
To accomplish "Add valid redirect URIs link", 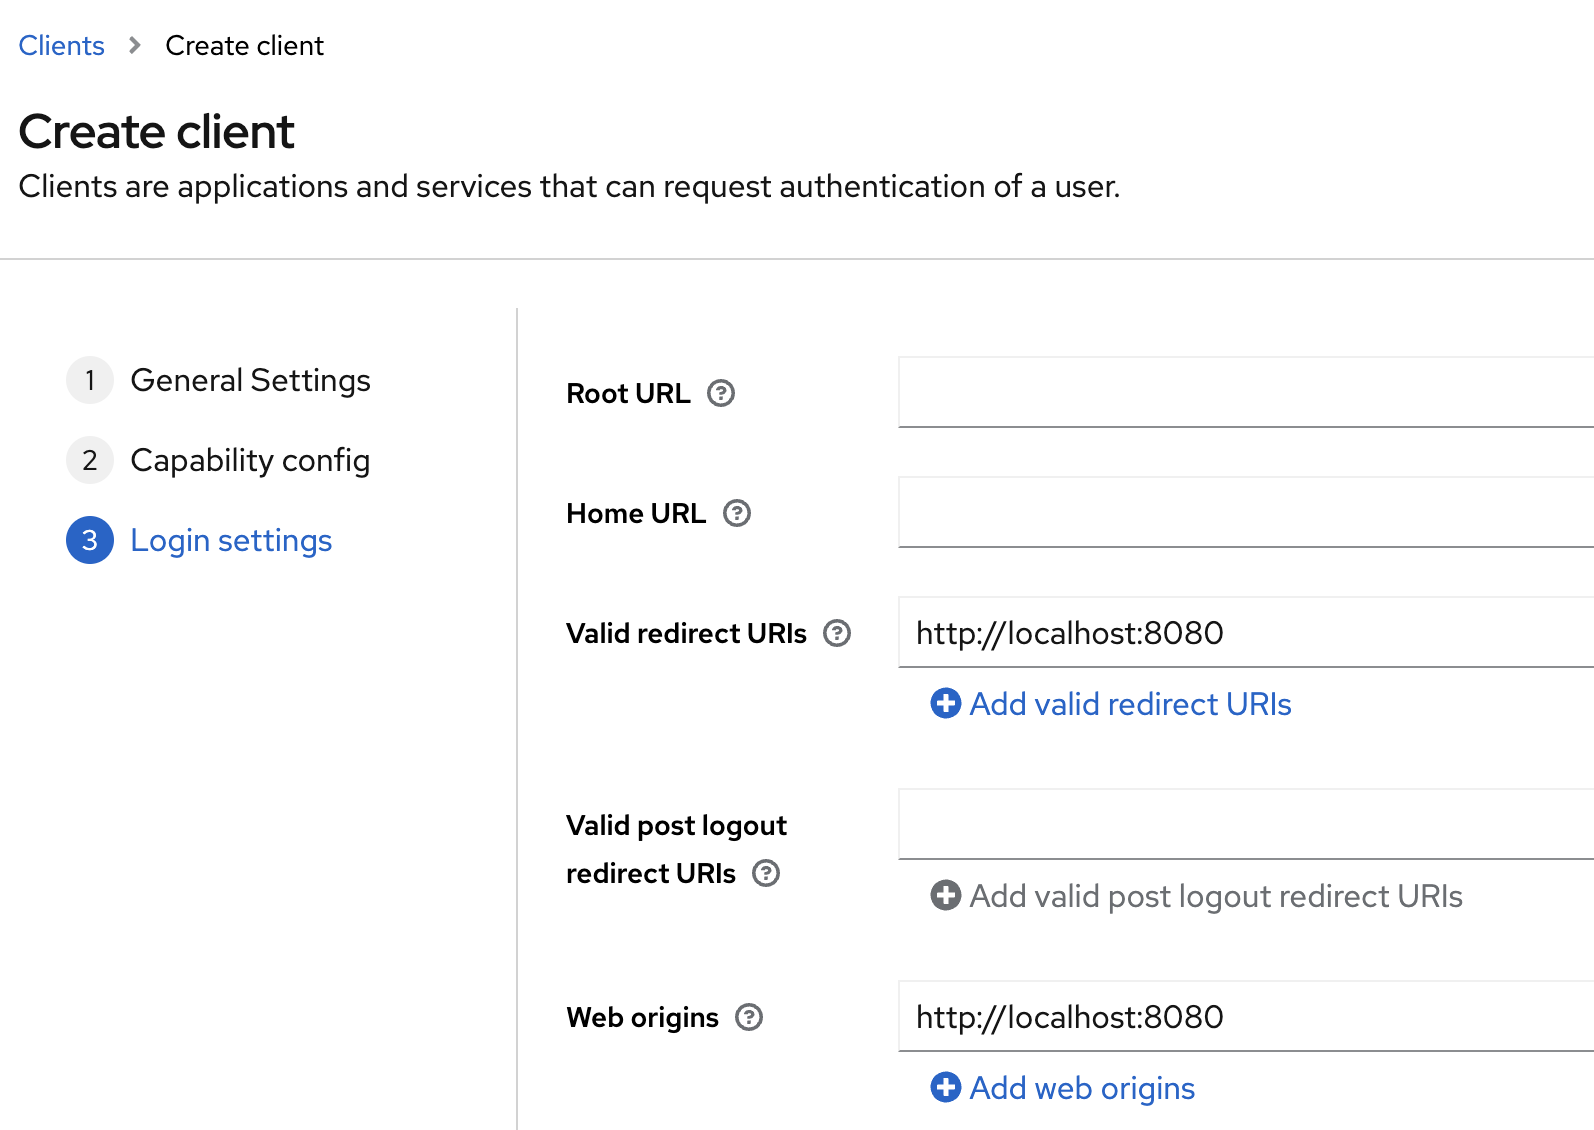I will [x=1130, y=704].
